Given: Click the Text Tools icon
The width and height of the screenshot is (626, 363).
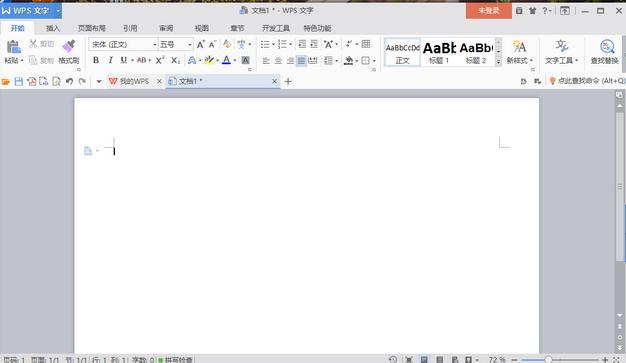Looking at the screenshot, I should click(x=561, y=47).
